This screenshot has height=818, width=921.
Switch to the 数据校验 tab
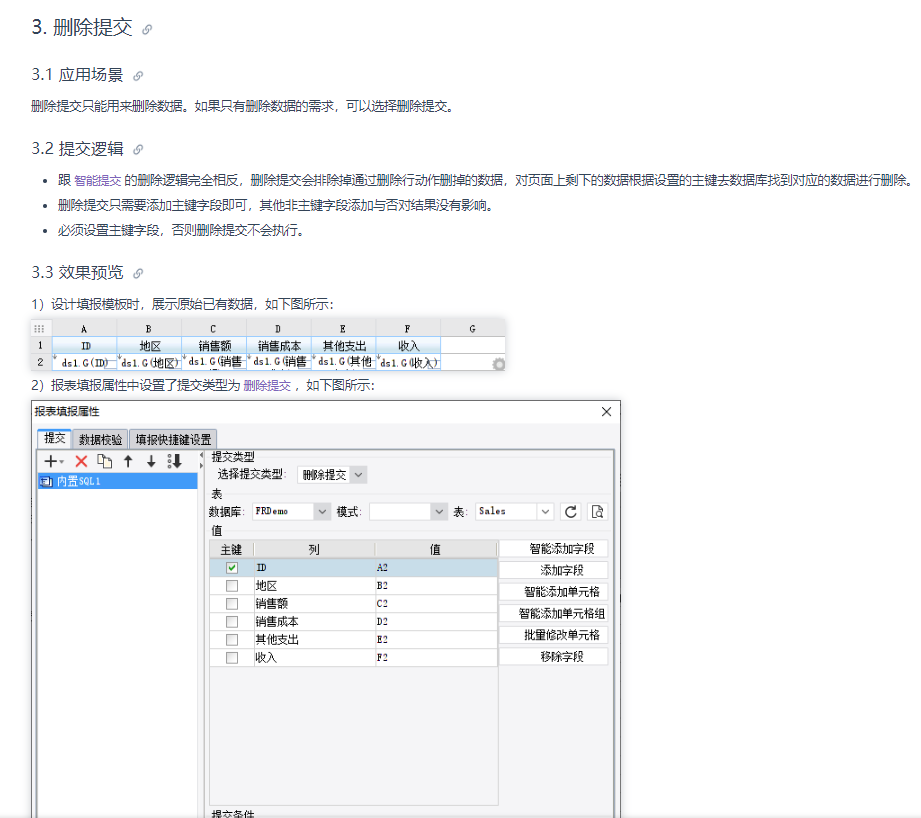point(100,439)
